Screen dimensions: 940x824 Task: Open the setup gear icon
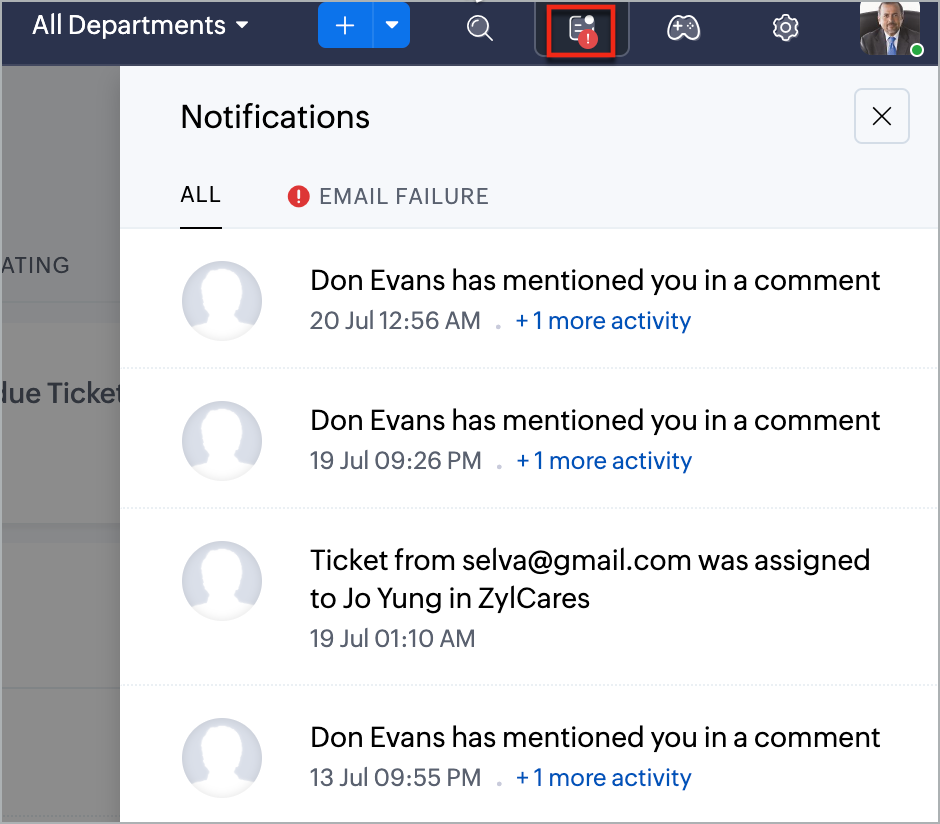785,28
